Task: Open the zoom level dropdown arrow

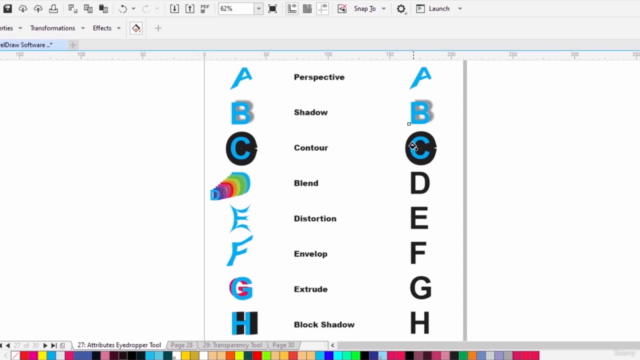Action: click(x=258, y=9)
